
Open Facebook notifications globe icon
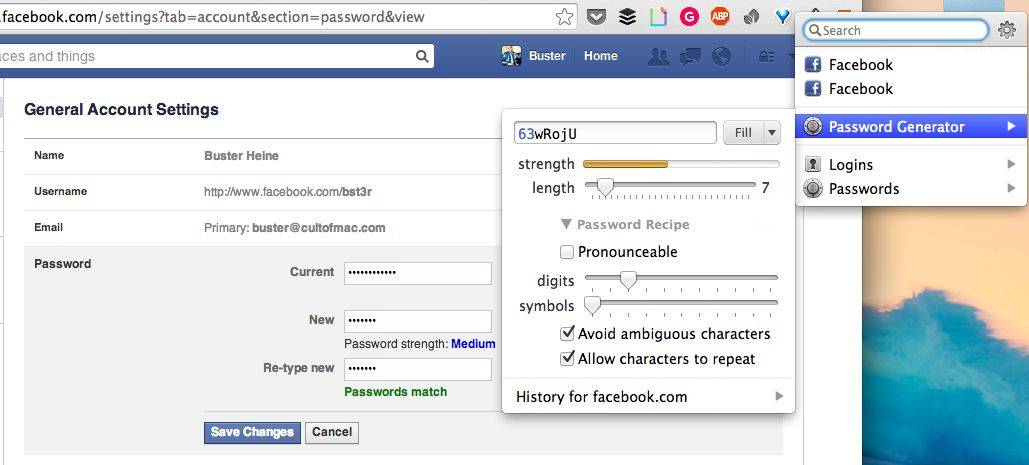pyautogui.click(x=721, y=57)
